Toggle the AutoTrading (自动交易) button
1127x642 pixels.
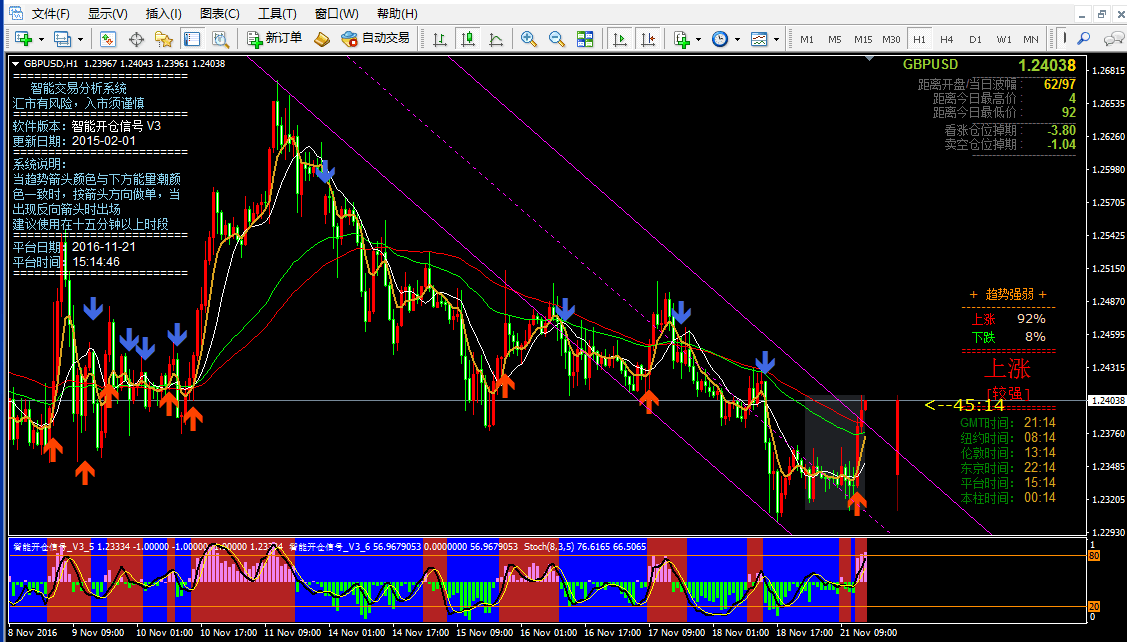(x=375, y=39)
